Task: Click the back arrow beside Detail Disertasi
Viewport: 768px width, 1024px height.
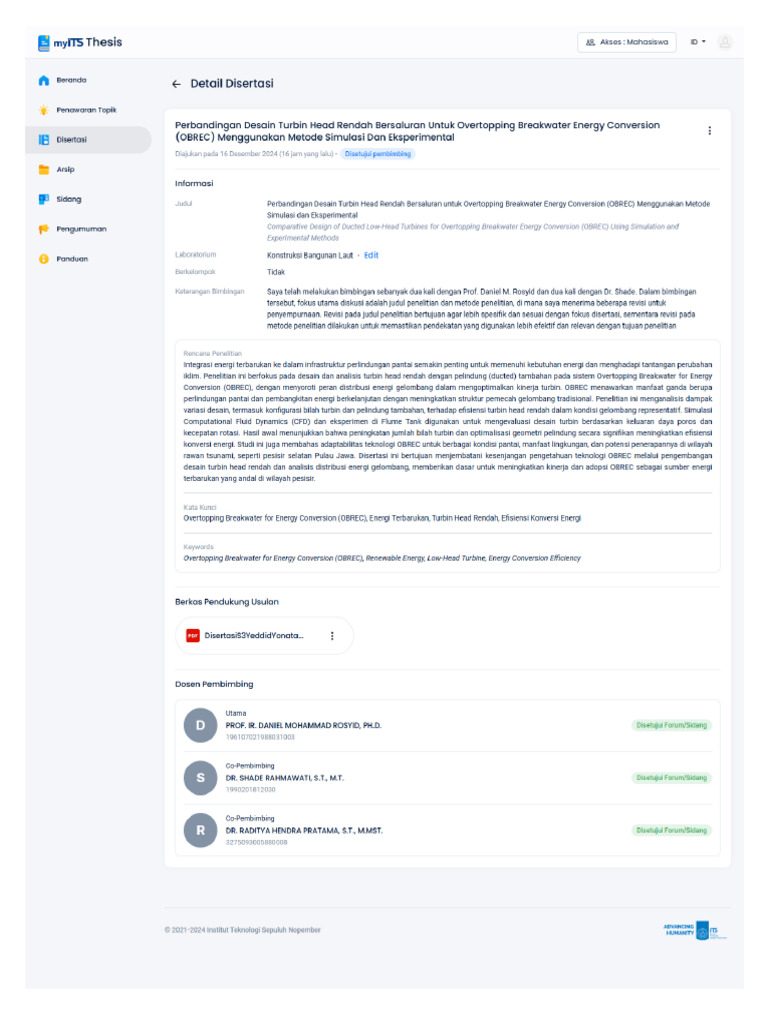Action: coord(176,84)
